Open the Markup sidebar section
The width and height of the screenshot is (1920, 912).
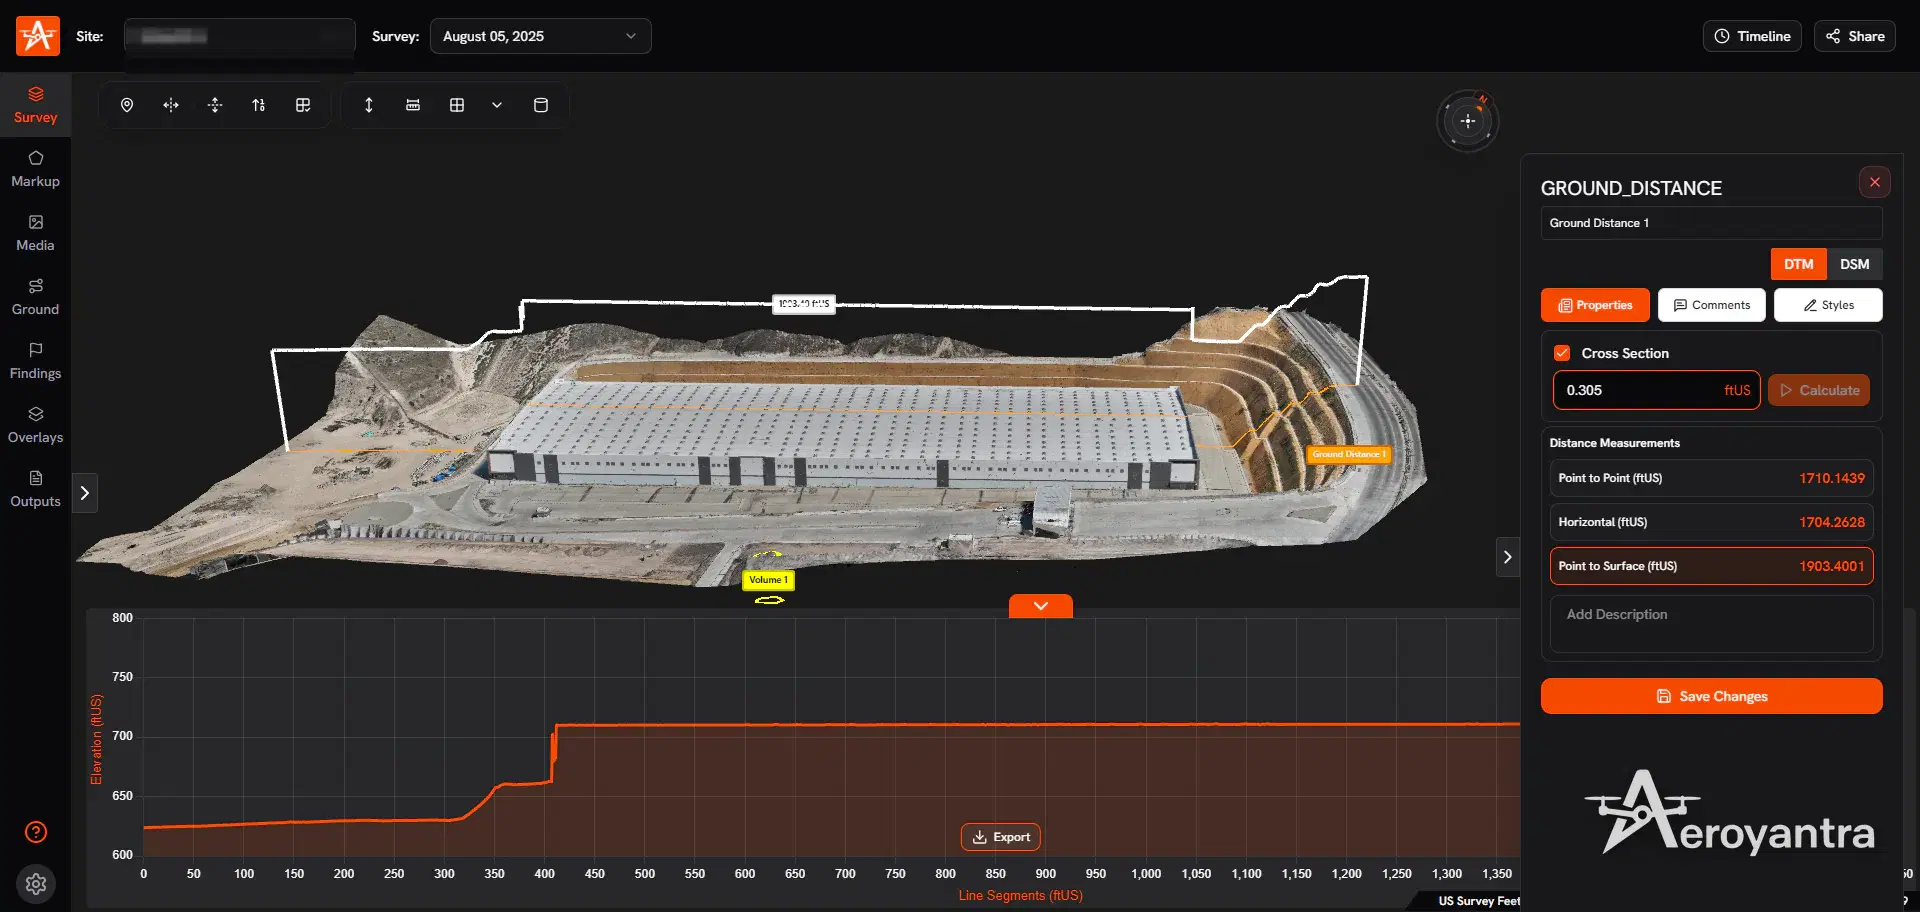[36, 169]
